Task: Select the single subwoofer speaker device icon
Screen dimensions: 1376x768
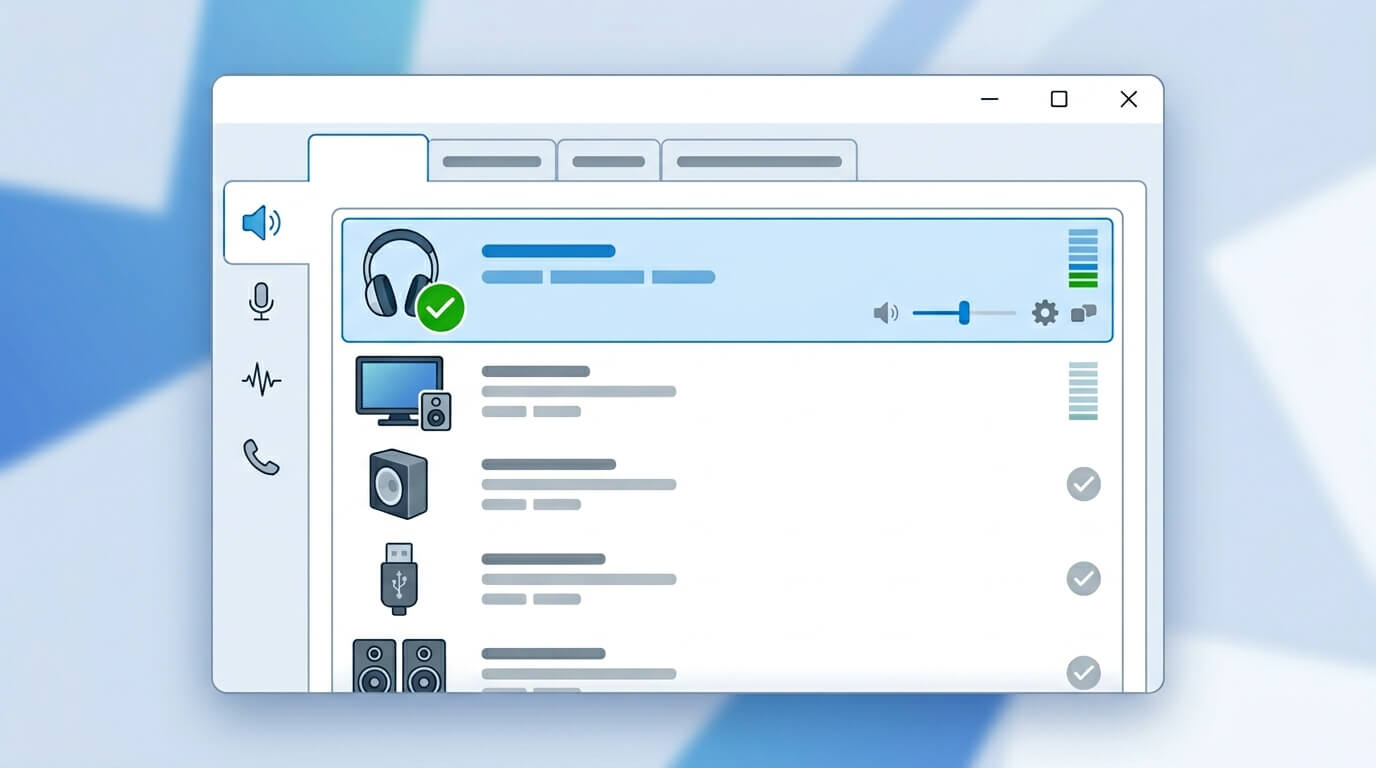Action: [398, 484]
